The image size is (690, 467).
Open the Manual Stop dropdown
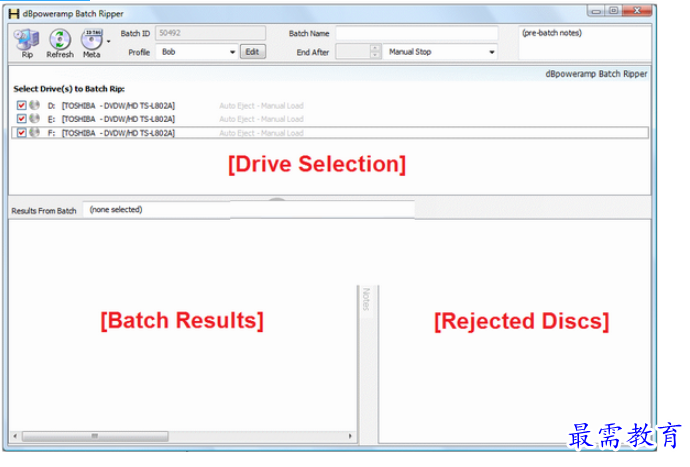tap(440, 52)
